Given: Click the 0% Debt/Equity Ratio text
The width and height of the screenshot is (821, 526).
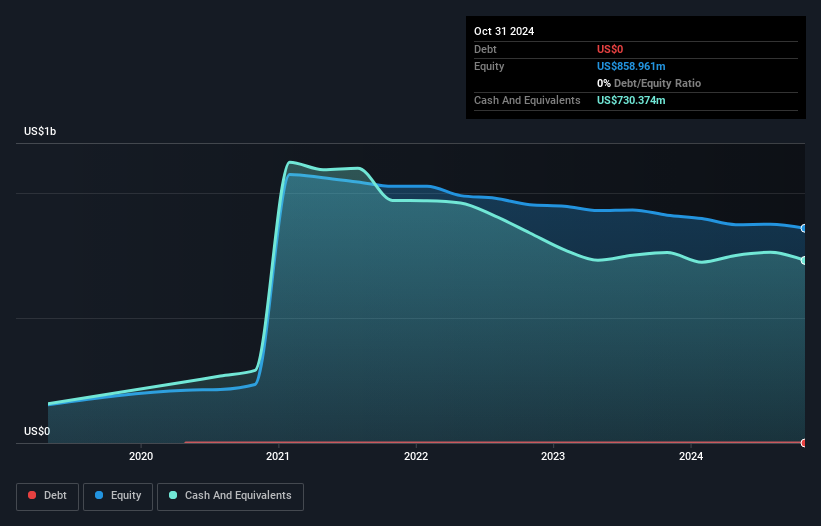Looking at the screenshot, I should [x=649, y=83].
